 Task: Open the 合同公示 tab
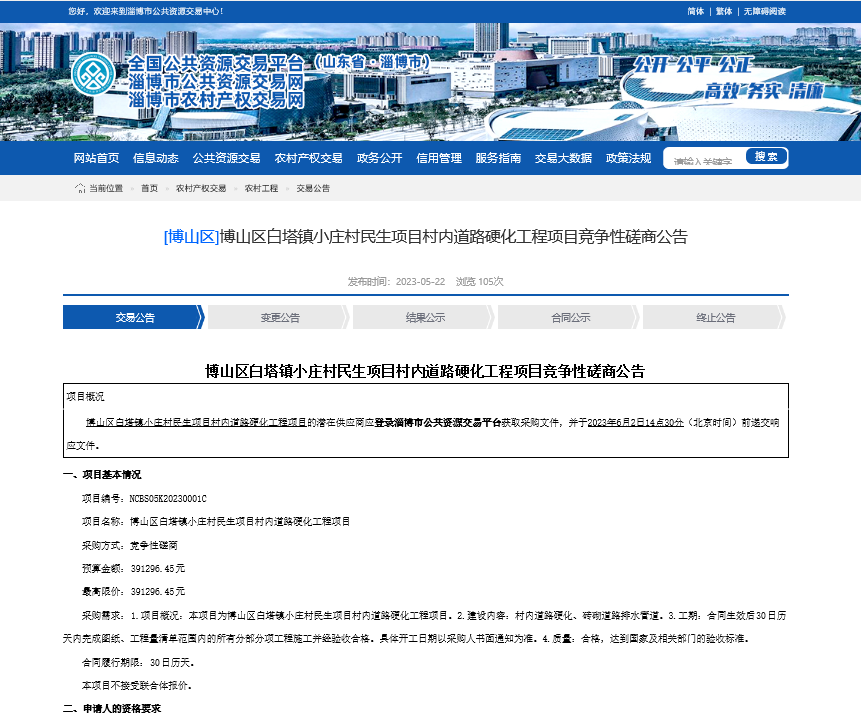[570, 318]
